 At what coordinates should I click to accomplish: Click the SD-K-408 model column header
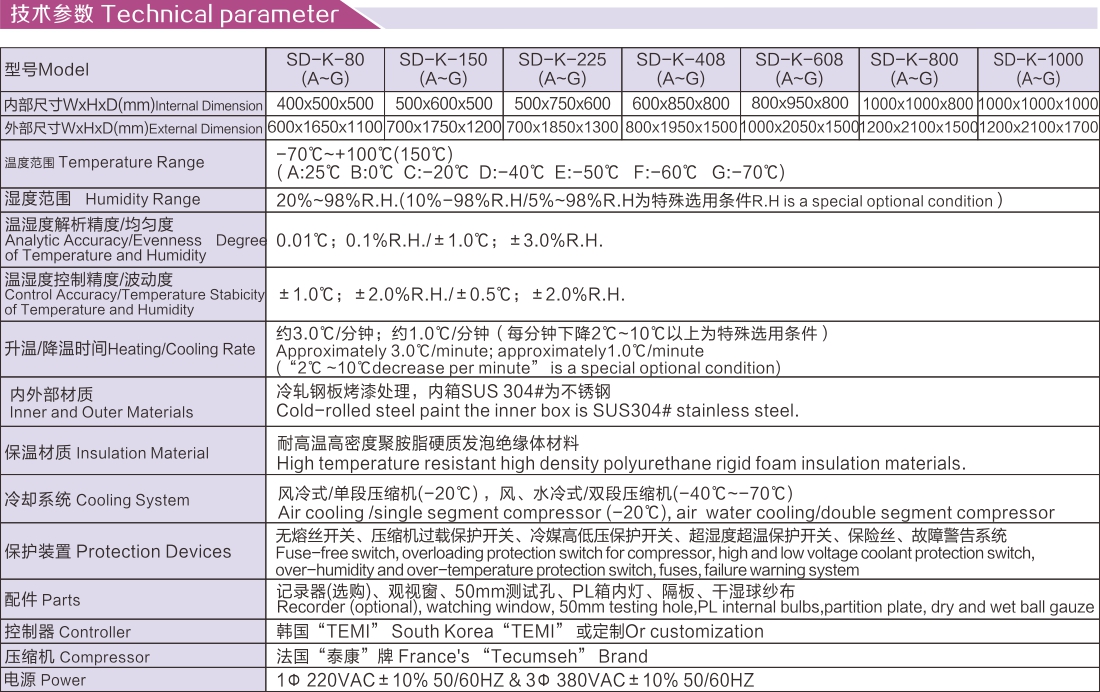[680, 69]
